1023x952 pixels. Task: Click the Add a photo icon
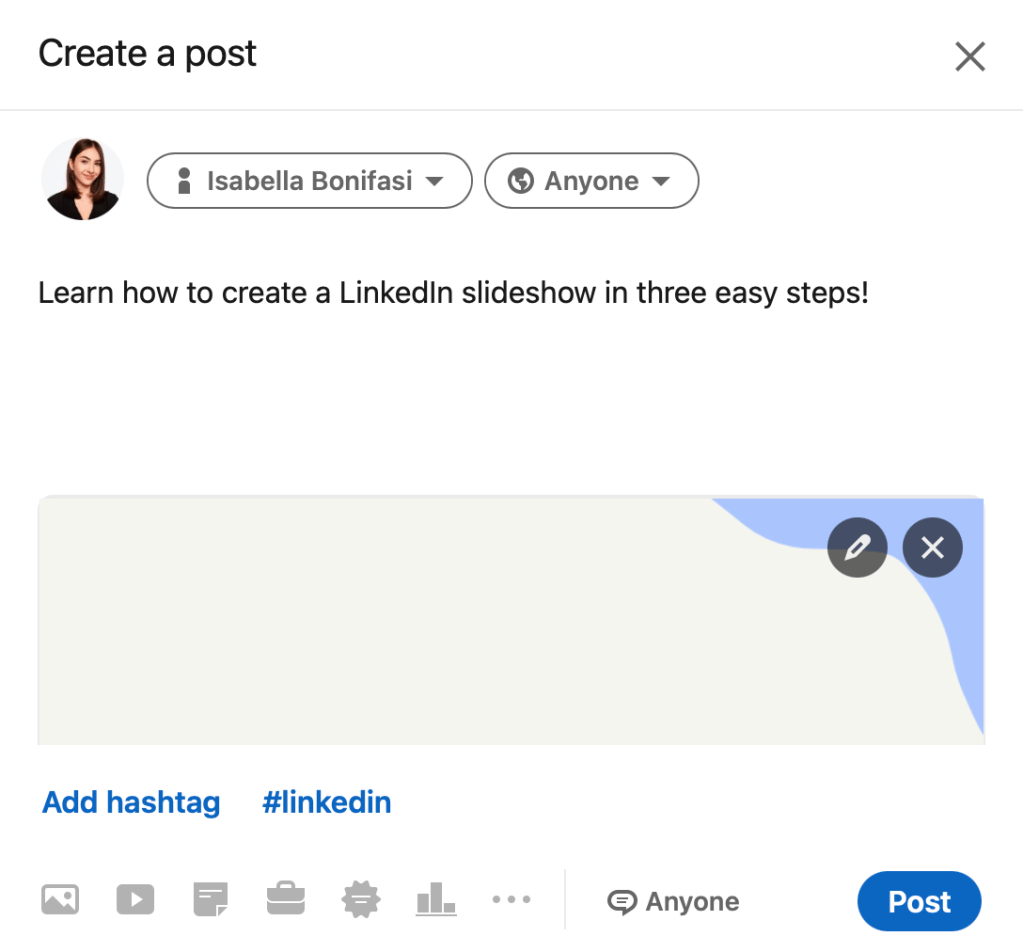[x=60, y=899]
